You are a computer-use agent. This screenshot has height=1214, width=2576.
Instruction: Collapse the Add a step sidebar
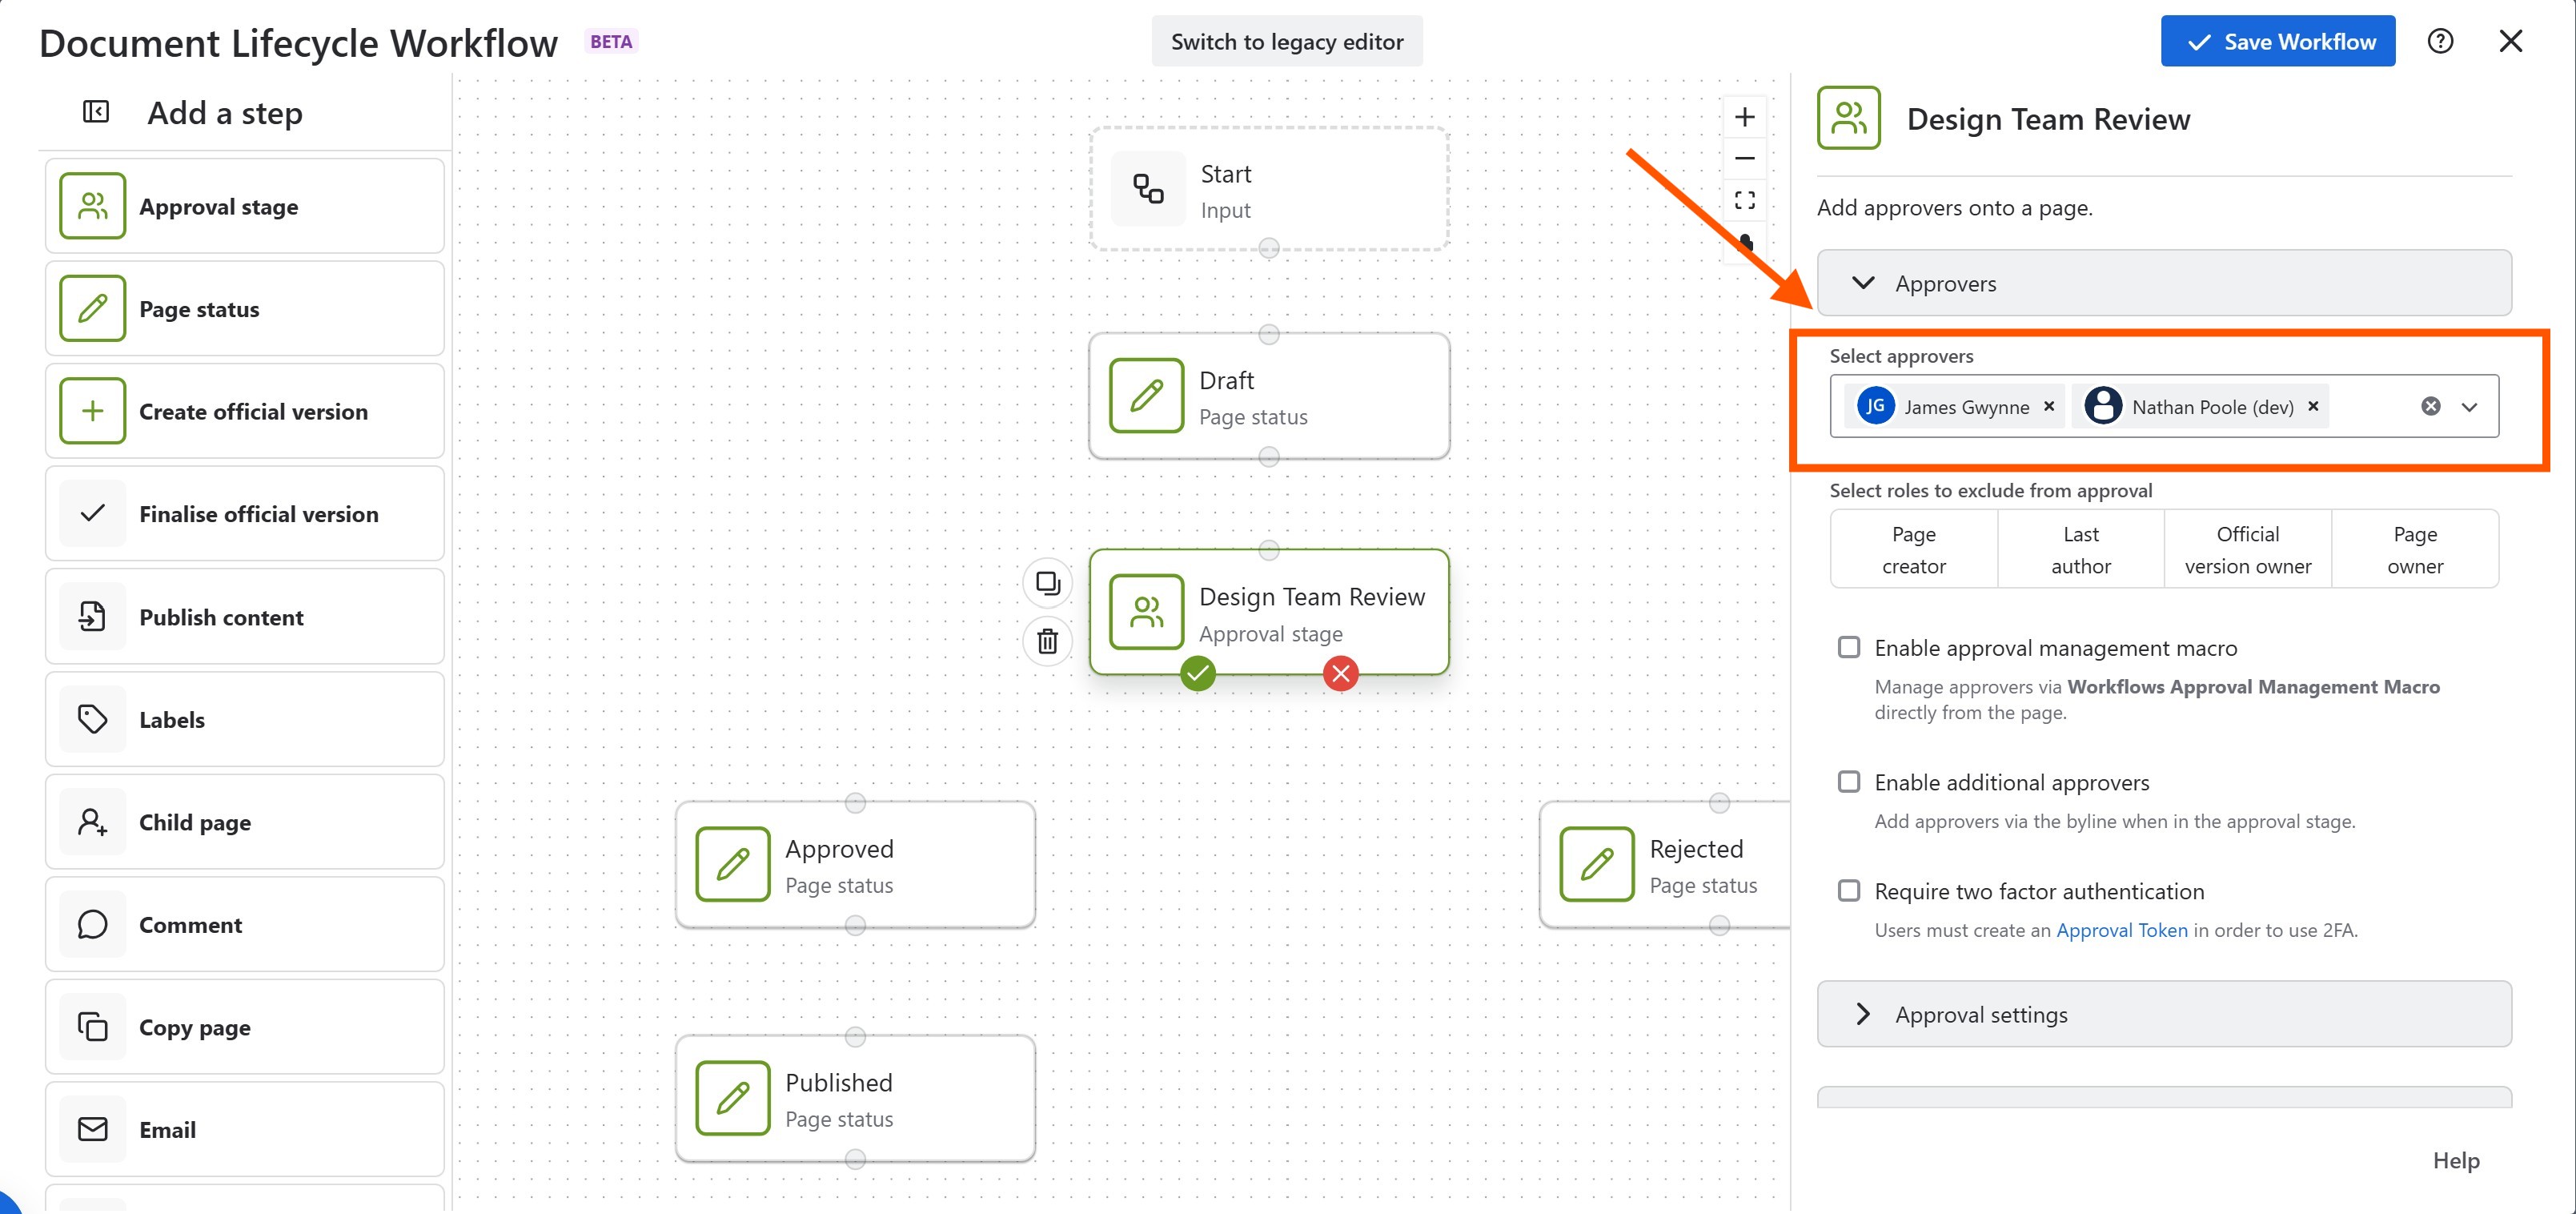click(x=95, y=112)
